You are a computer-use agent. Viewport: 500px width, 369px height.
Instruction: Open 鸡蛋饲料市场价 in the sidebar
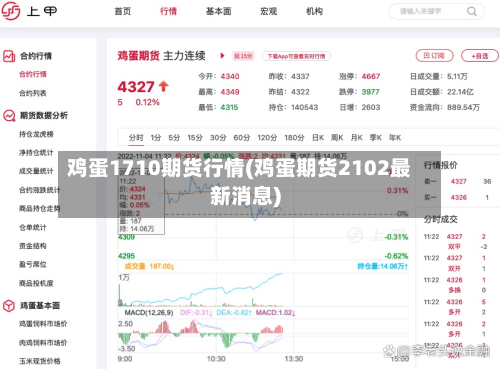click(43, 324)
